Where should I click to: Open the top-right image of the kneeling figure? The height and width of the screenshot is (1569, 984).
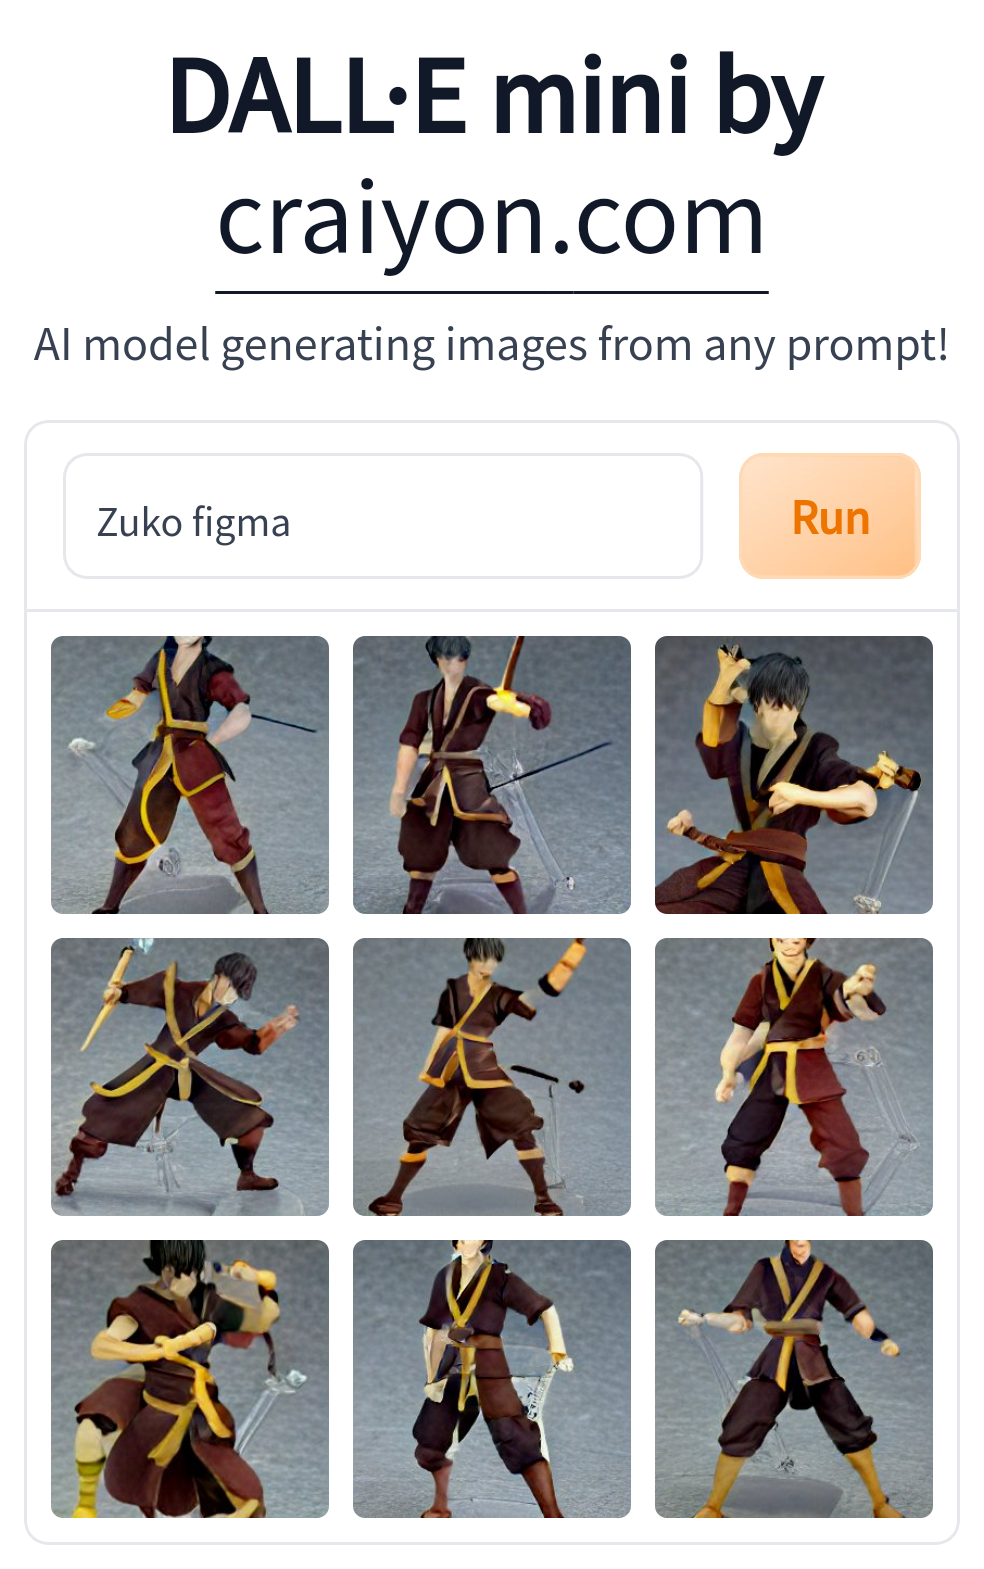coord(794,775)
